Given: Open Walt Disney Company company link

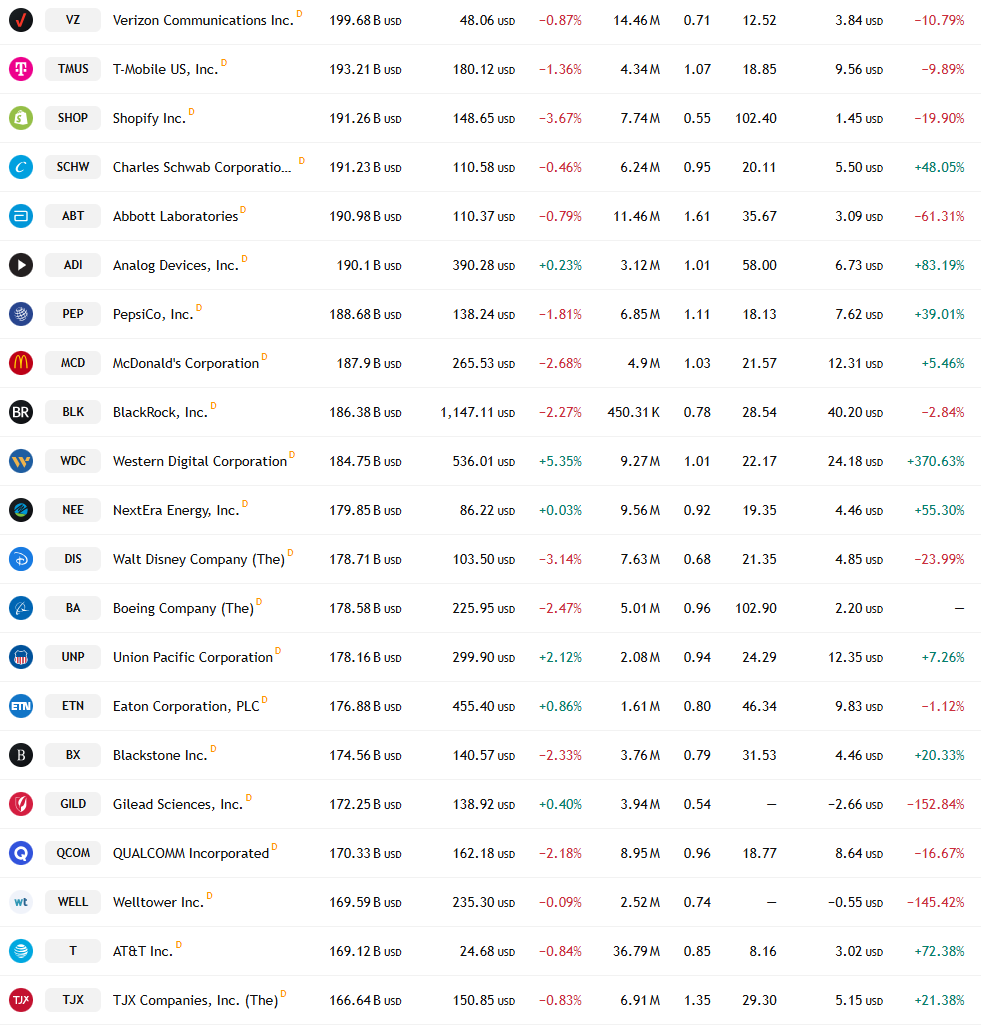Looking at the screenshot, I should tap(199, 559).
